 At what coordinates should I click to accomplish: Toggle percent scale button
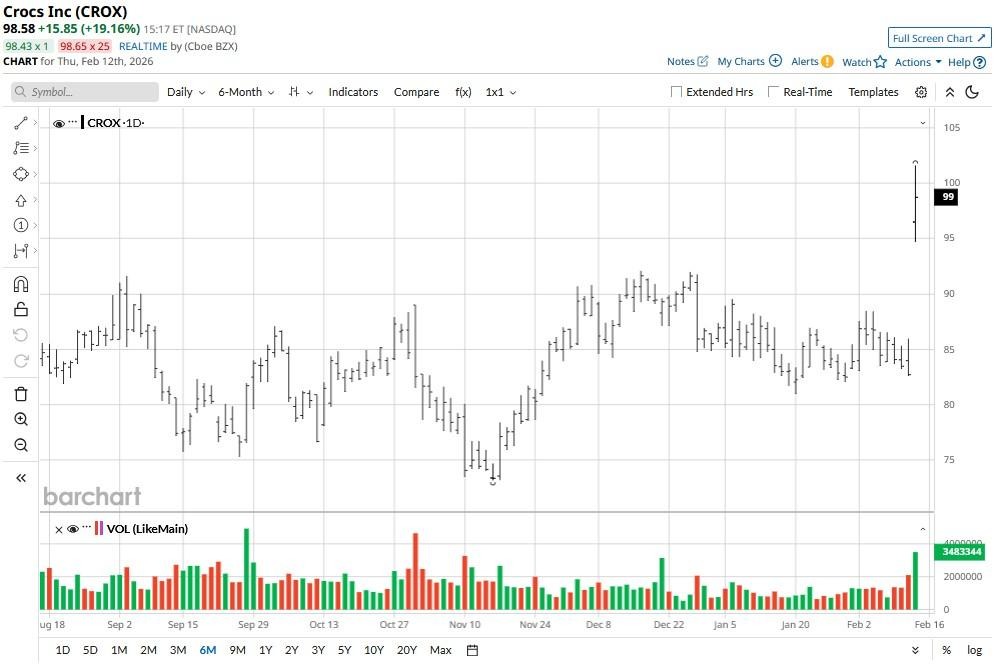click(x=946, y=650)
